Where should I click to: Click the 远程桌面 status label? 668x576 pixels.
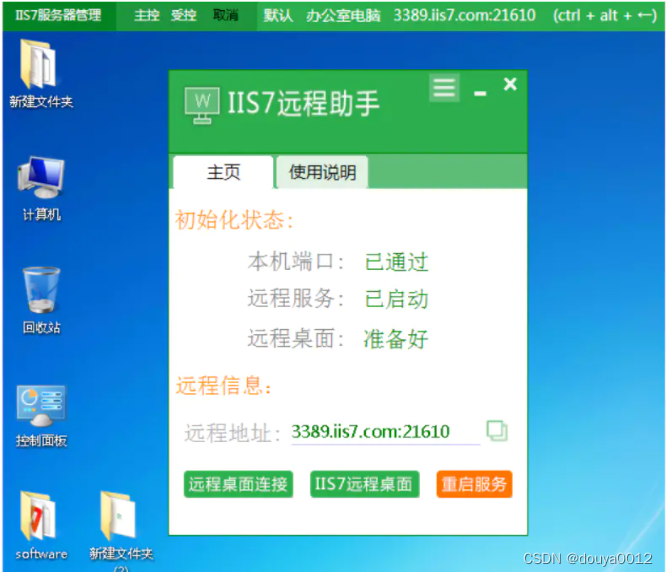[295, 339]
